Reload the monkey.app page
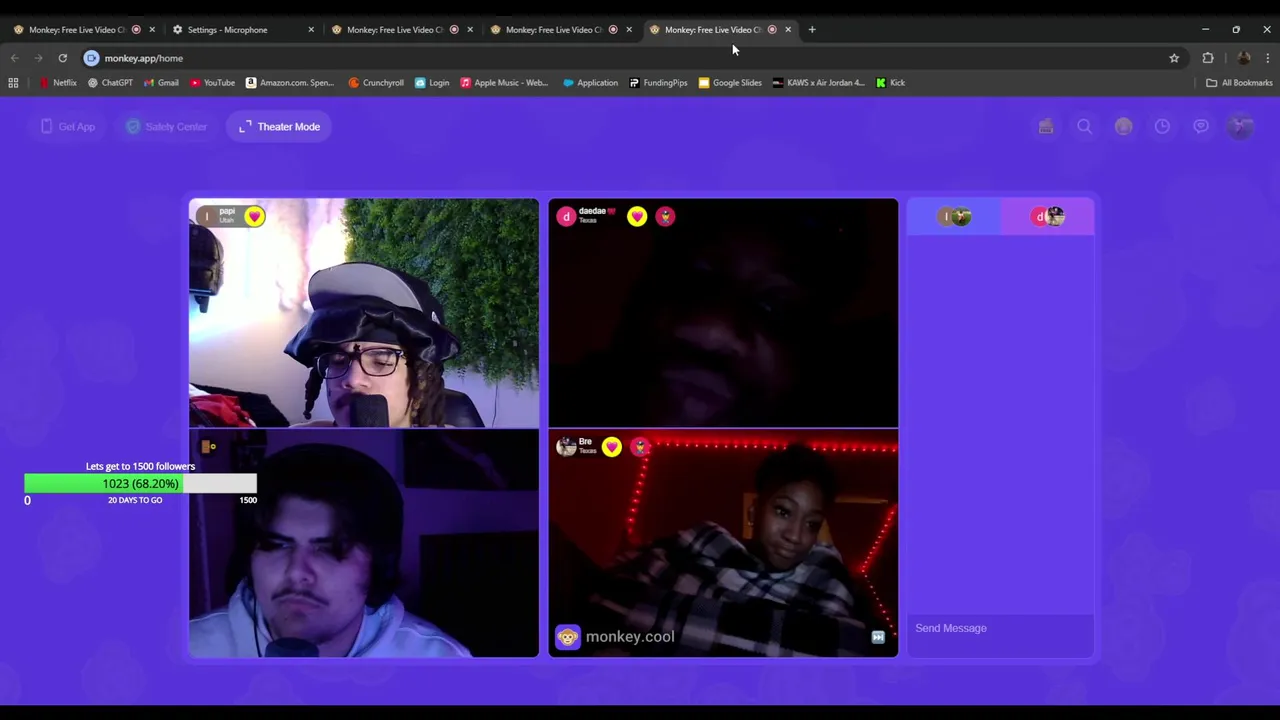 click(62, 58)
